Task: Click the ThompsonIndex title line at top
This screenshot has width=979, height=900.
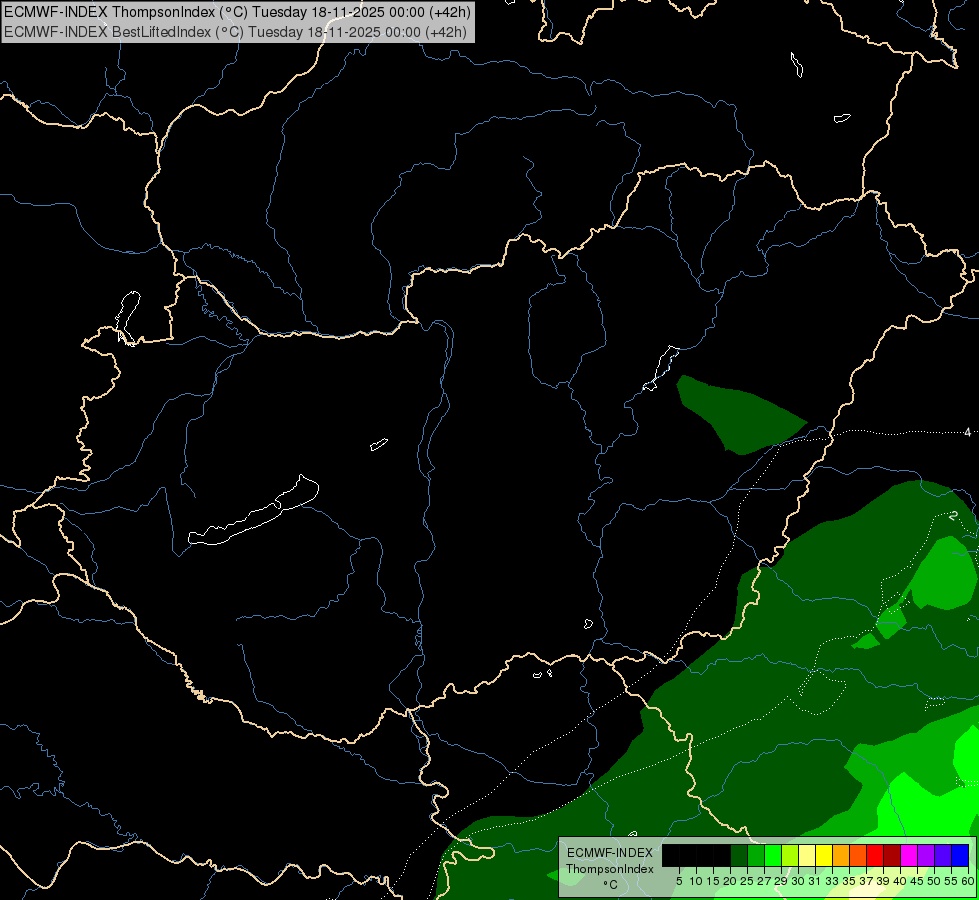Action: (237, 11)
